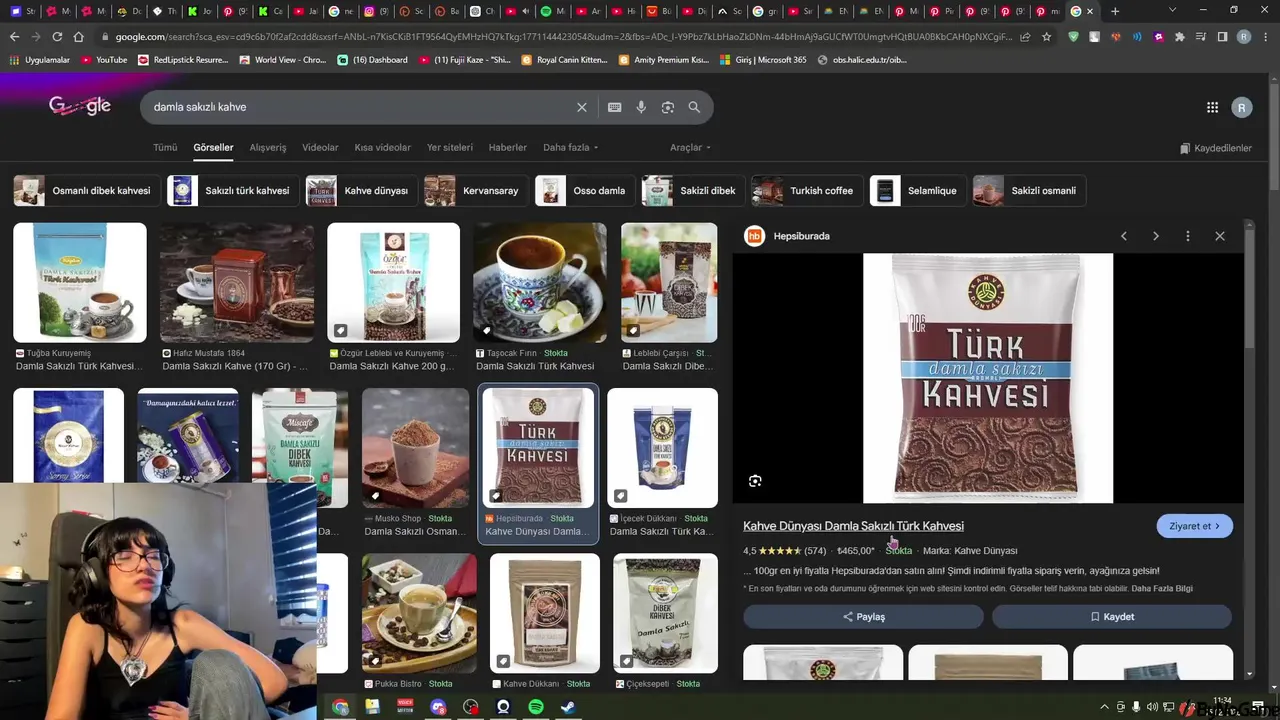Open Daha Fazla Bilgi link
Viewport: 1280px width, 720px height.
(x=1162, y=588)
